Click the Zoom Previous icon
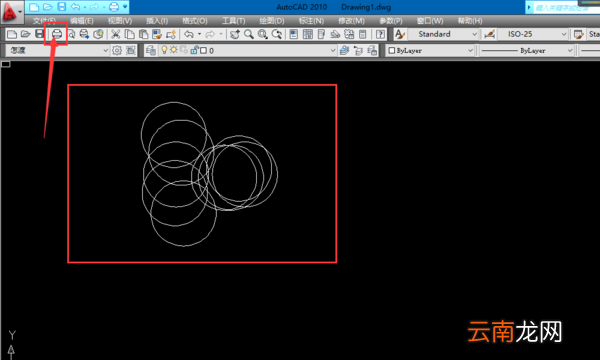Viewport: 600px width, 360px height. 277,34
